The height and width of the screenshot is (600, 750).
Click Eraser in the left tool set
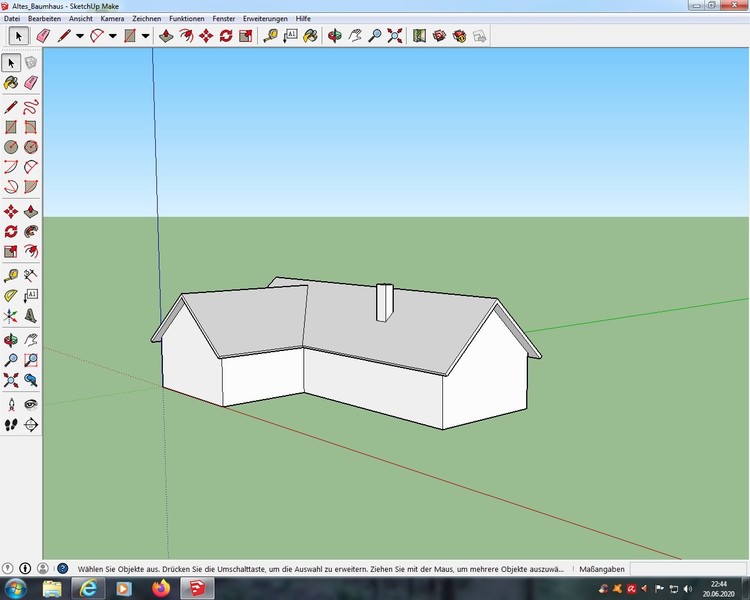coord(31,83)
